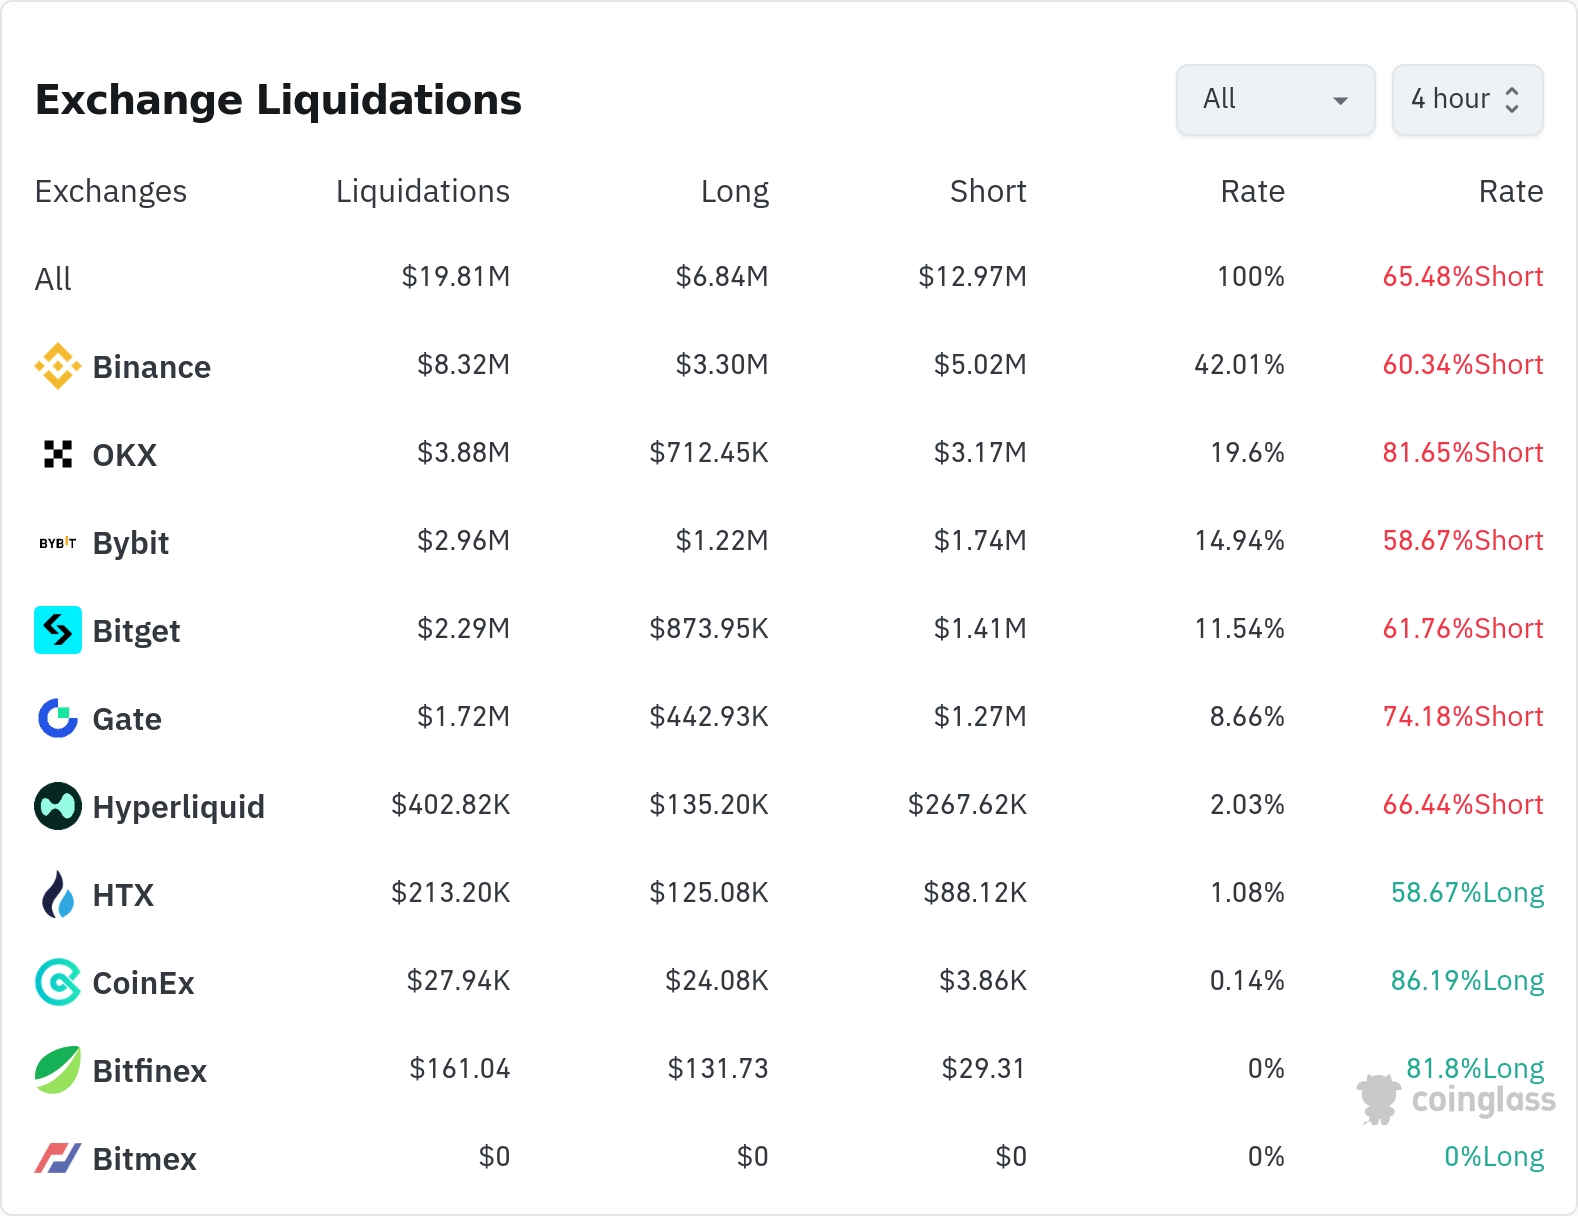Click the Gate logo icon
This screenshot has height=1216, width=1578.
pos(58,718)
